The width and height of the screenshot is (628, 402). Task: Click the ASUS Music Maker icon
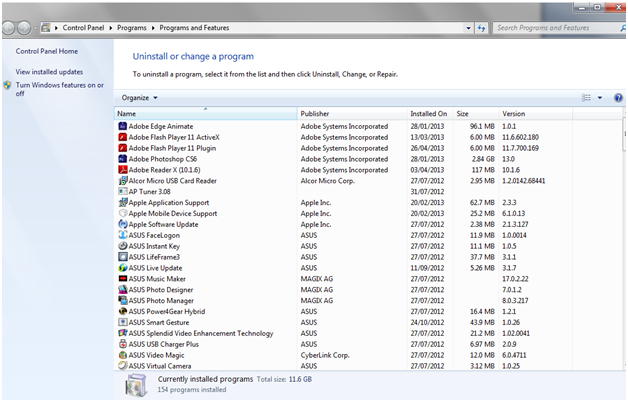[x=123, y=279]
